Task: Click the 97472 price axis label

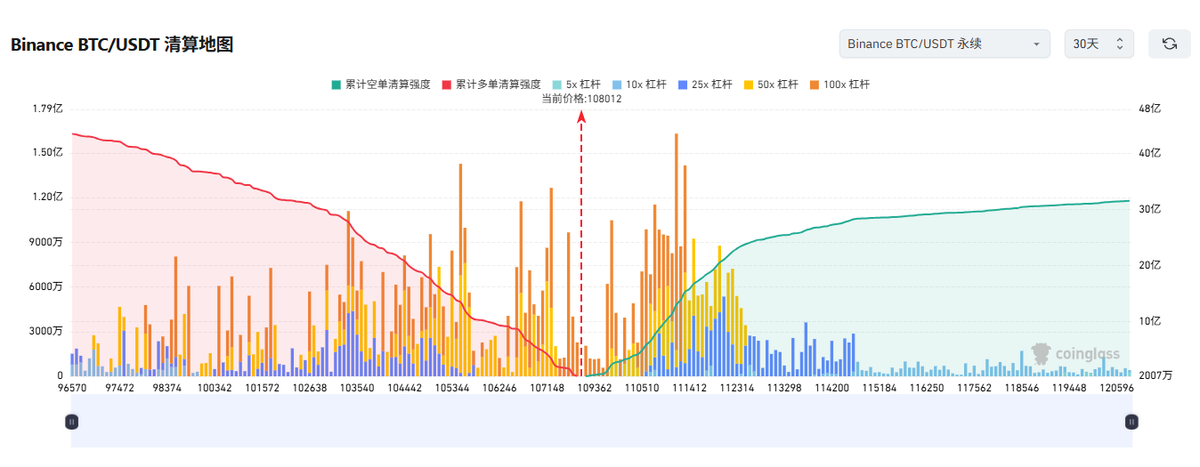Action: [120, 388]
